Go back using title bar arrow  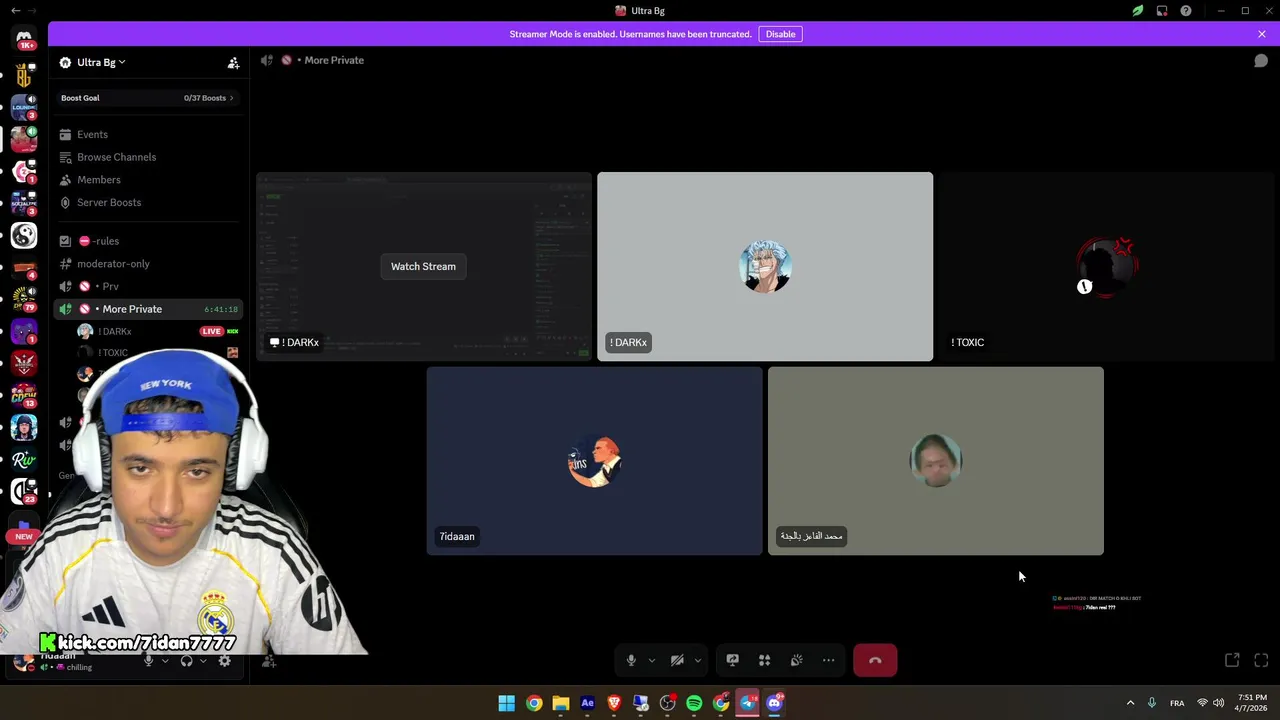tap(15, 10)
